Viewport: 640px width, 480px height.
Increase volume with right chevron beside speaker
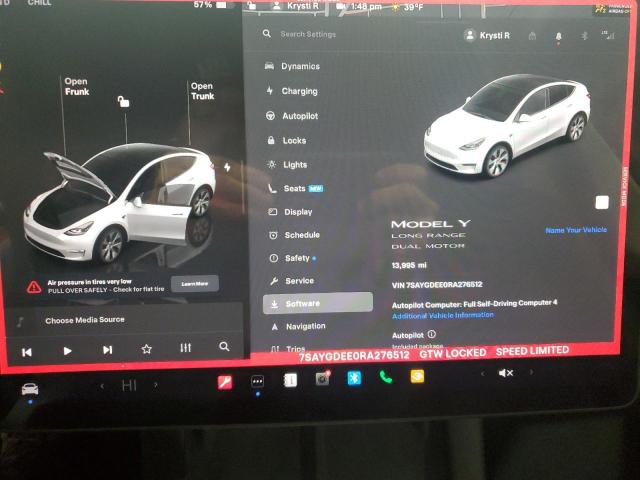pos(531,372)
